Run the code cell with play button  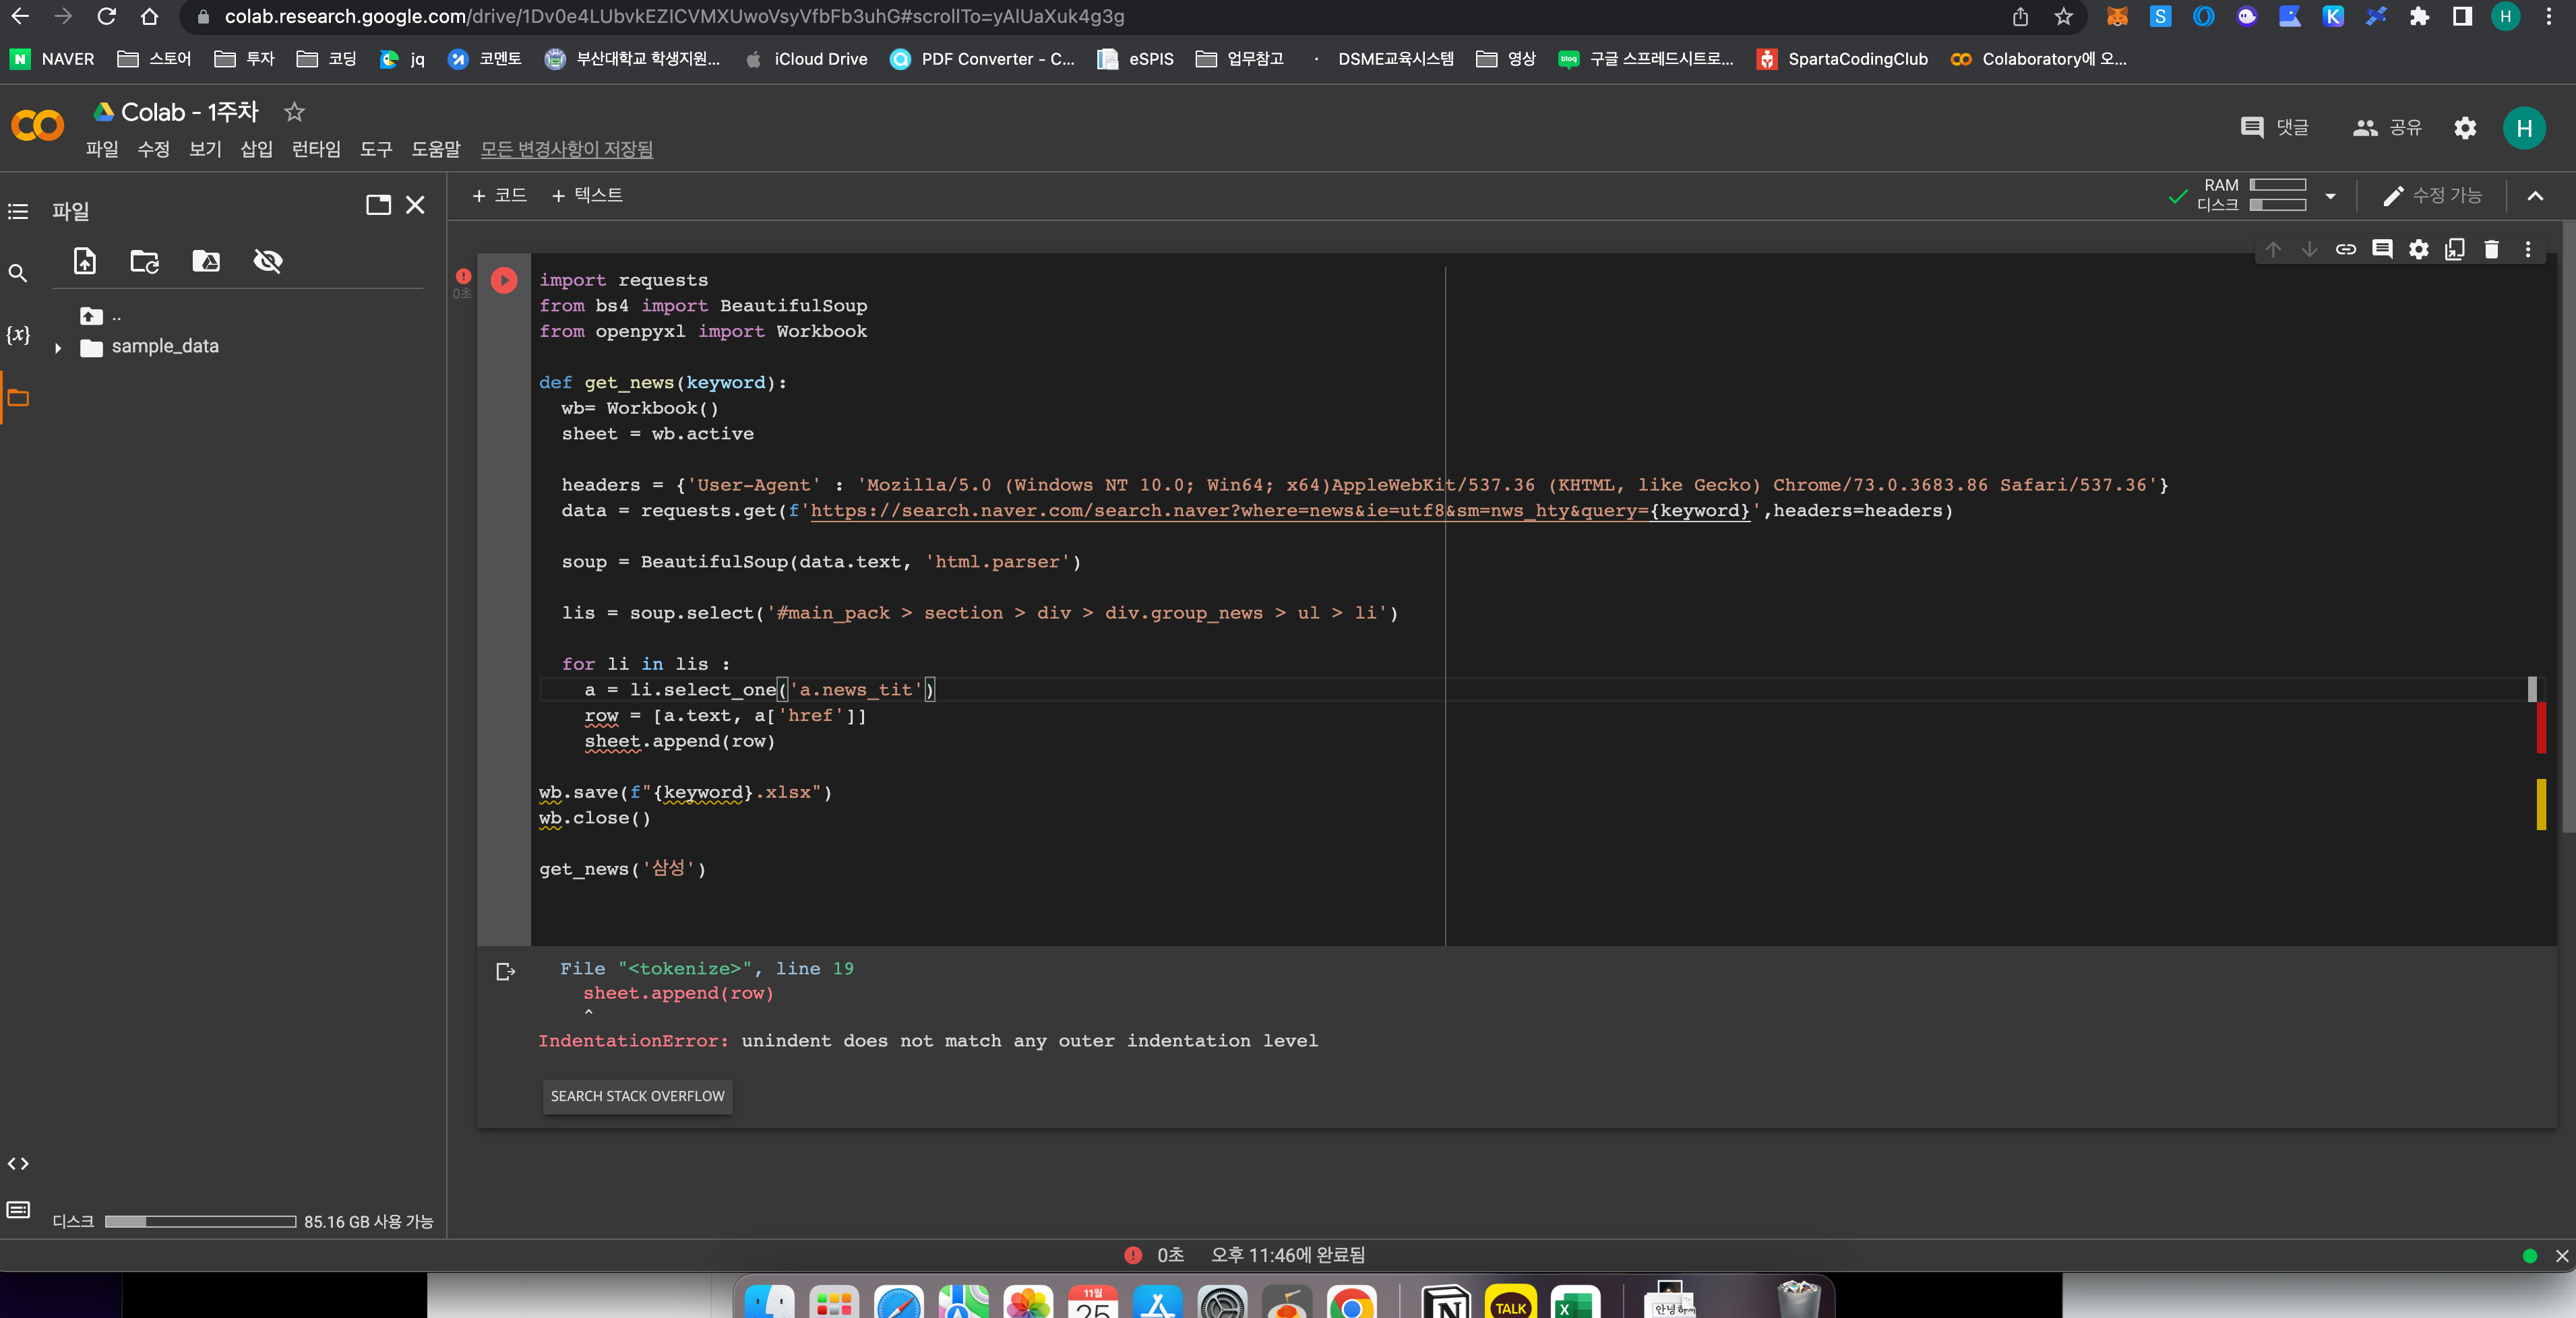point(504,280)
